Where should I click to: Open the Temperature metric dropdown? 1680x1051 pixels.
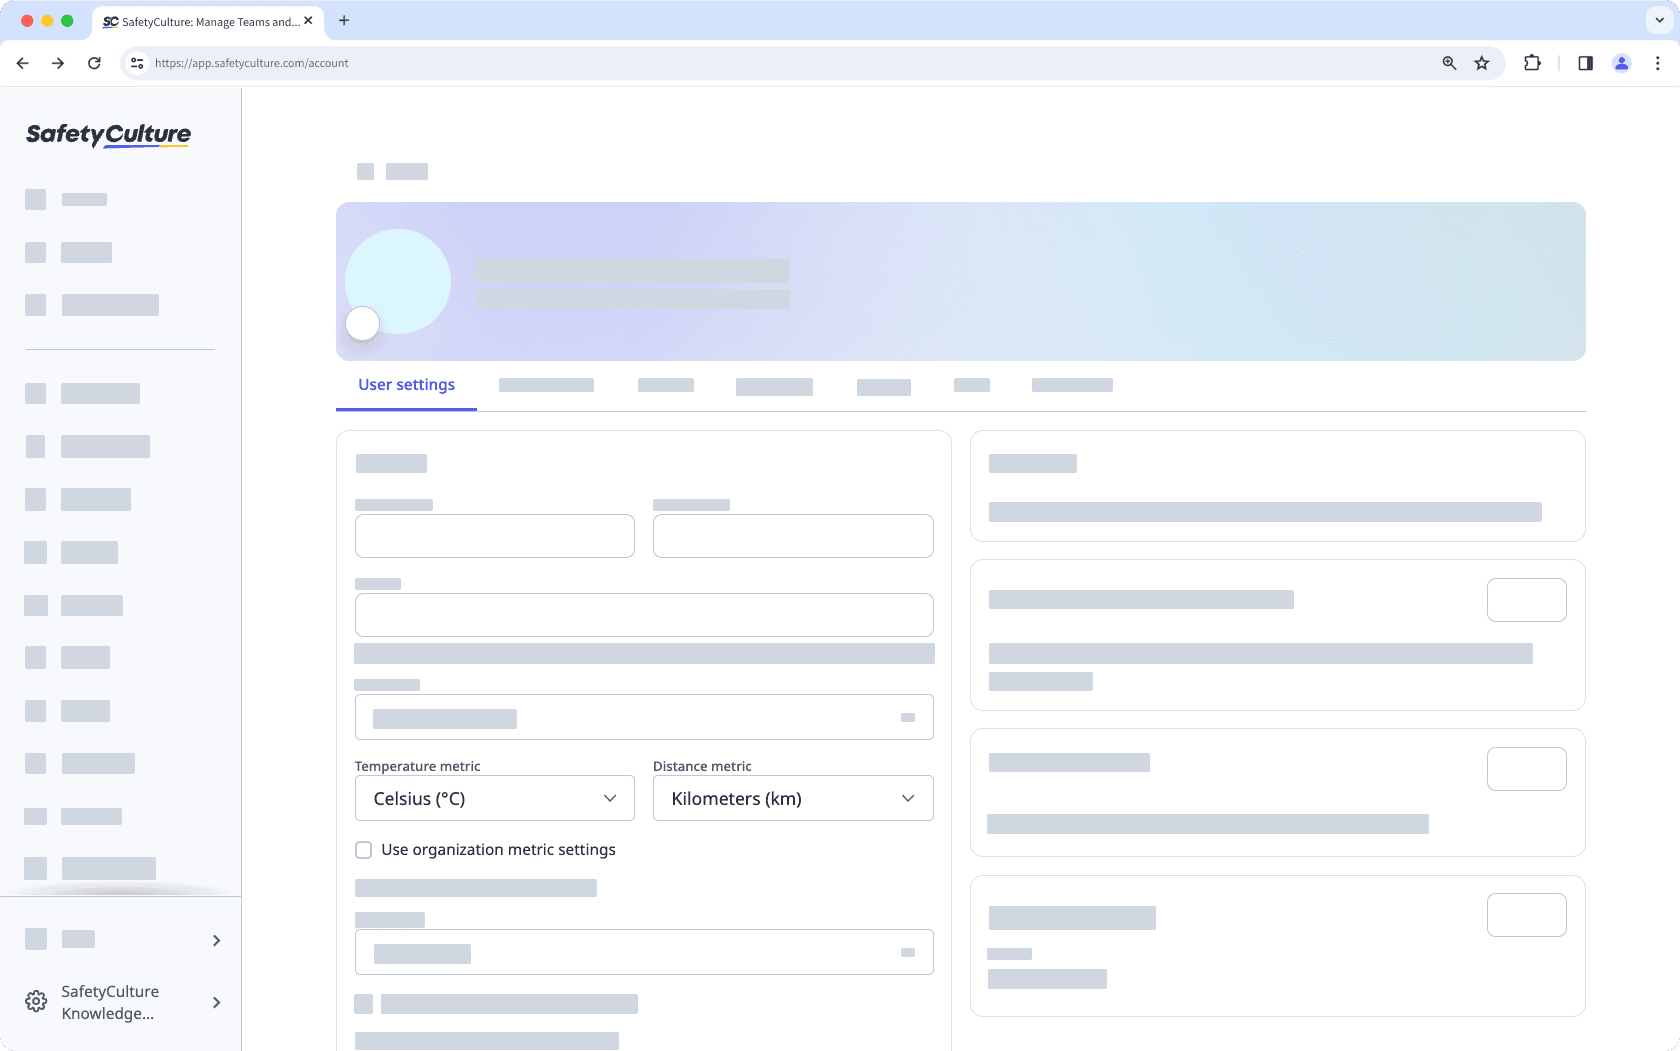click(x=494, y=798)
